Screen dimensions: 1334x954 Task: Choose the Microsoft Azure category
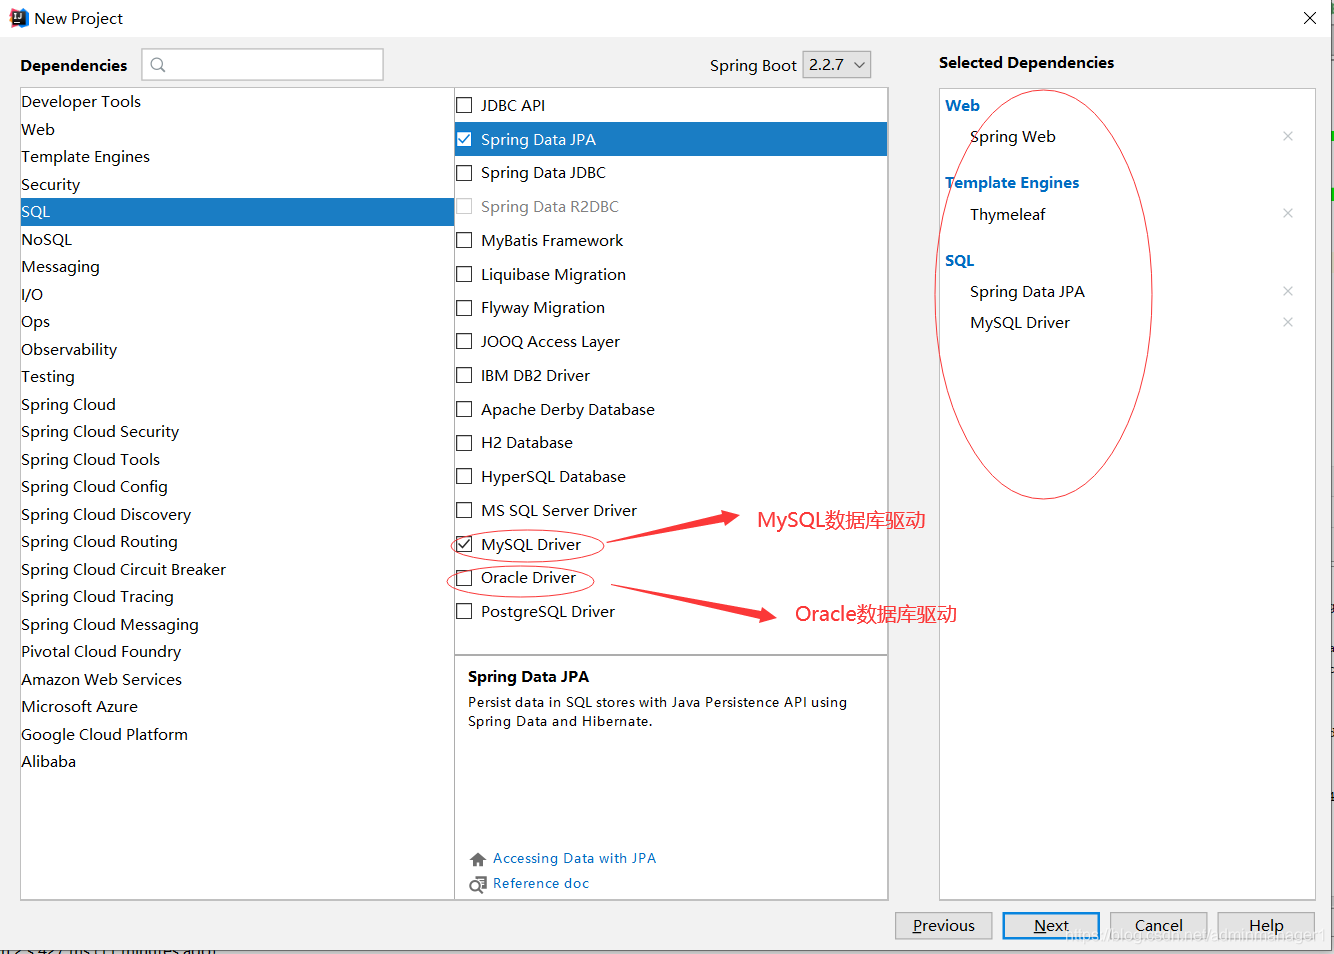point(237,707)
